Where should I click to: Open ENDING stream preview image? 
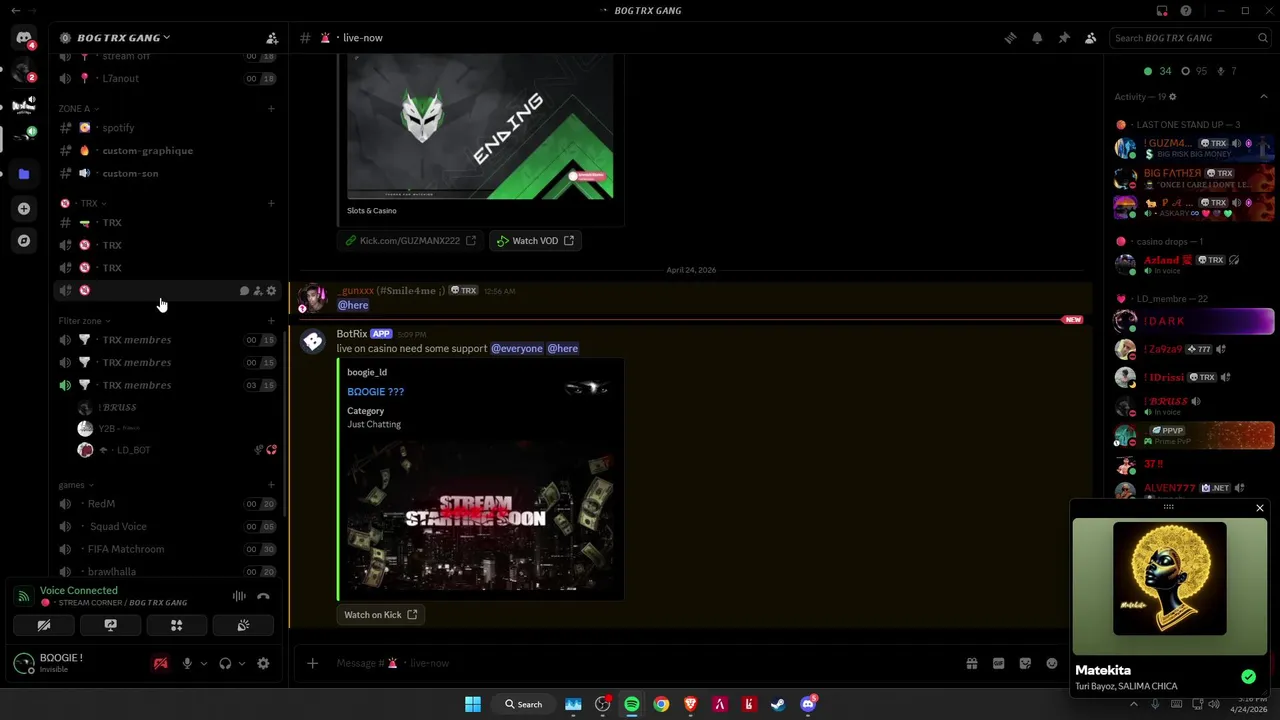pos(480,128)
